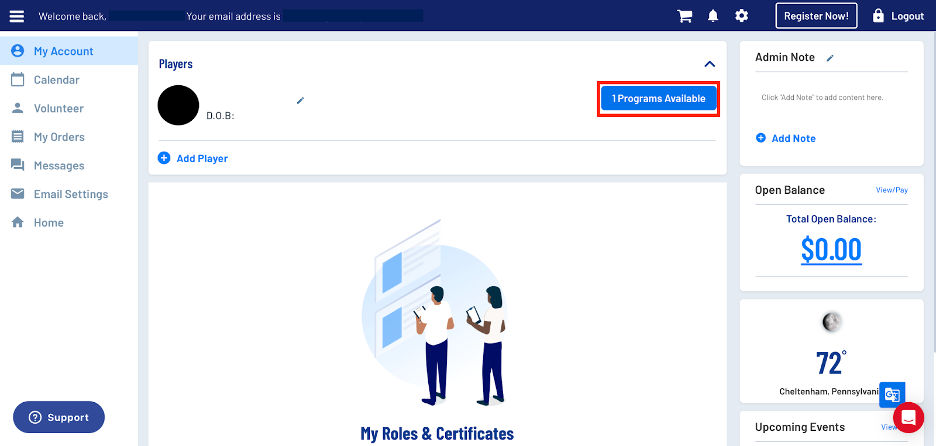Click the pencil icon beside player name
Viewport: 936px width, 446px height.
(300, 100)
